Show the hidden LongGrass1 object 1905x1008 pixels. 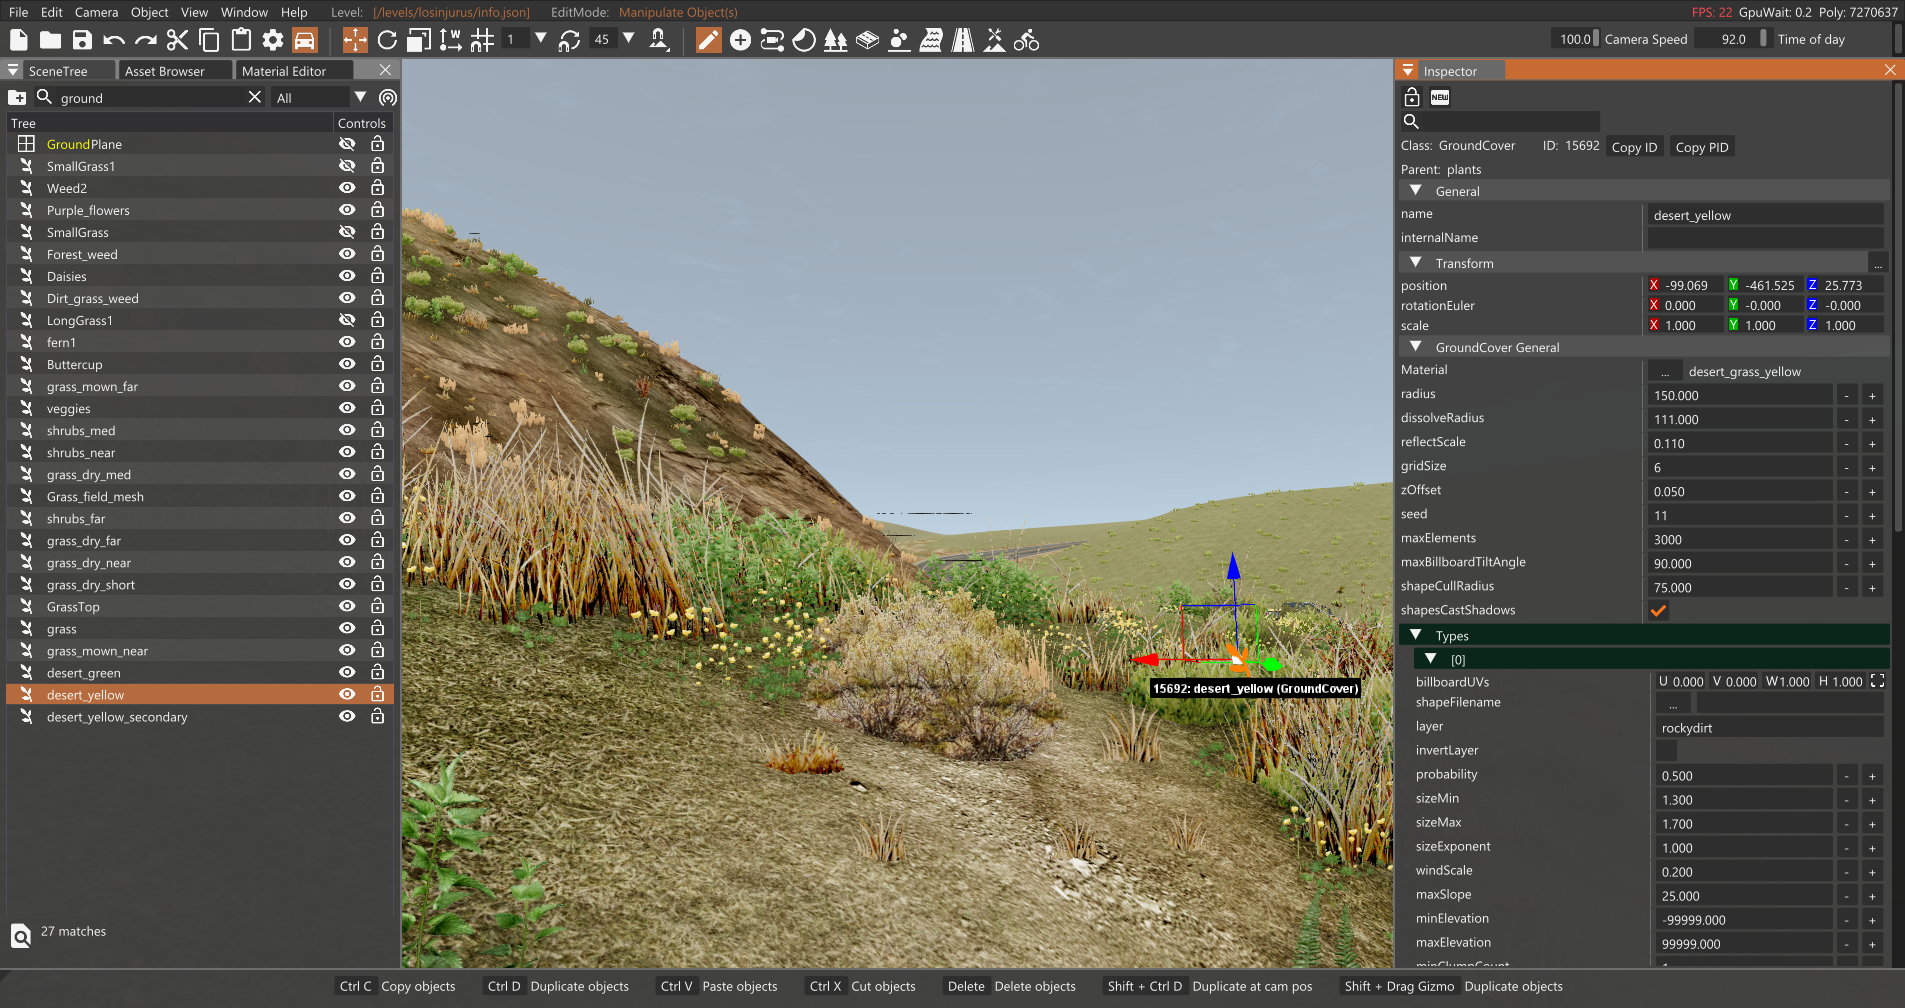pos(347,320)
